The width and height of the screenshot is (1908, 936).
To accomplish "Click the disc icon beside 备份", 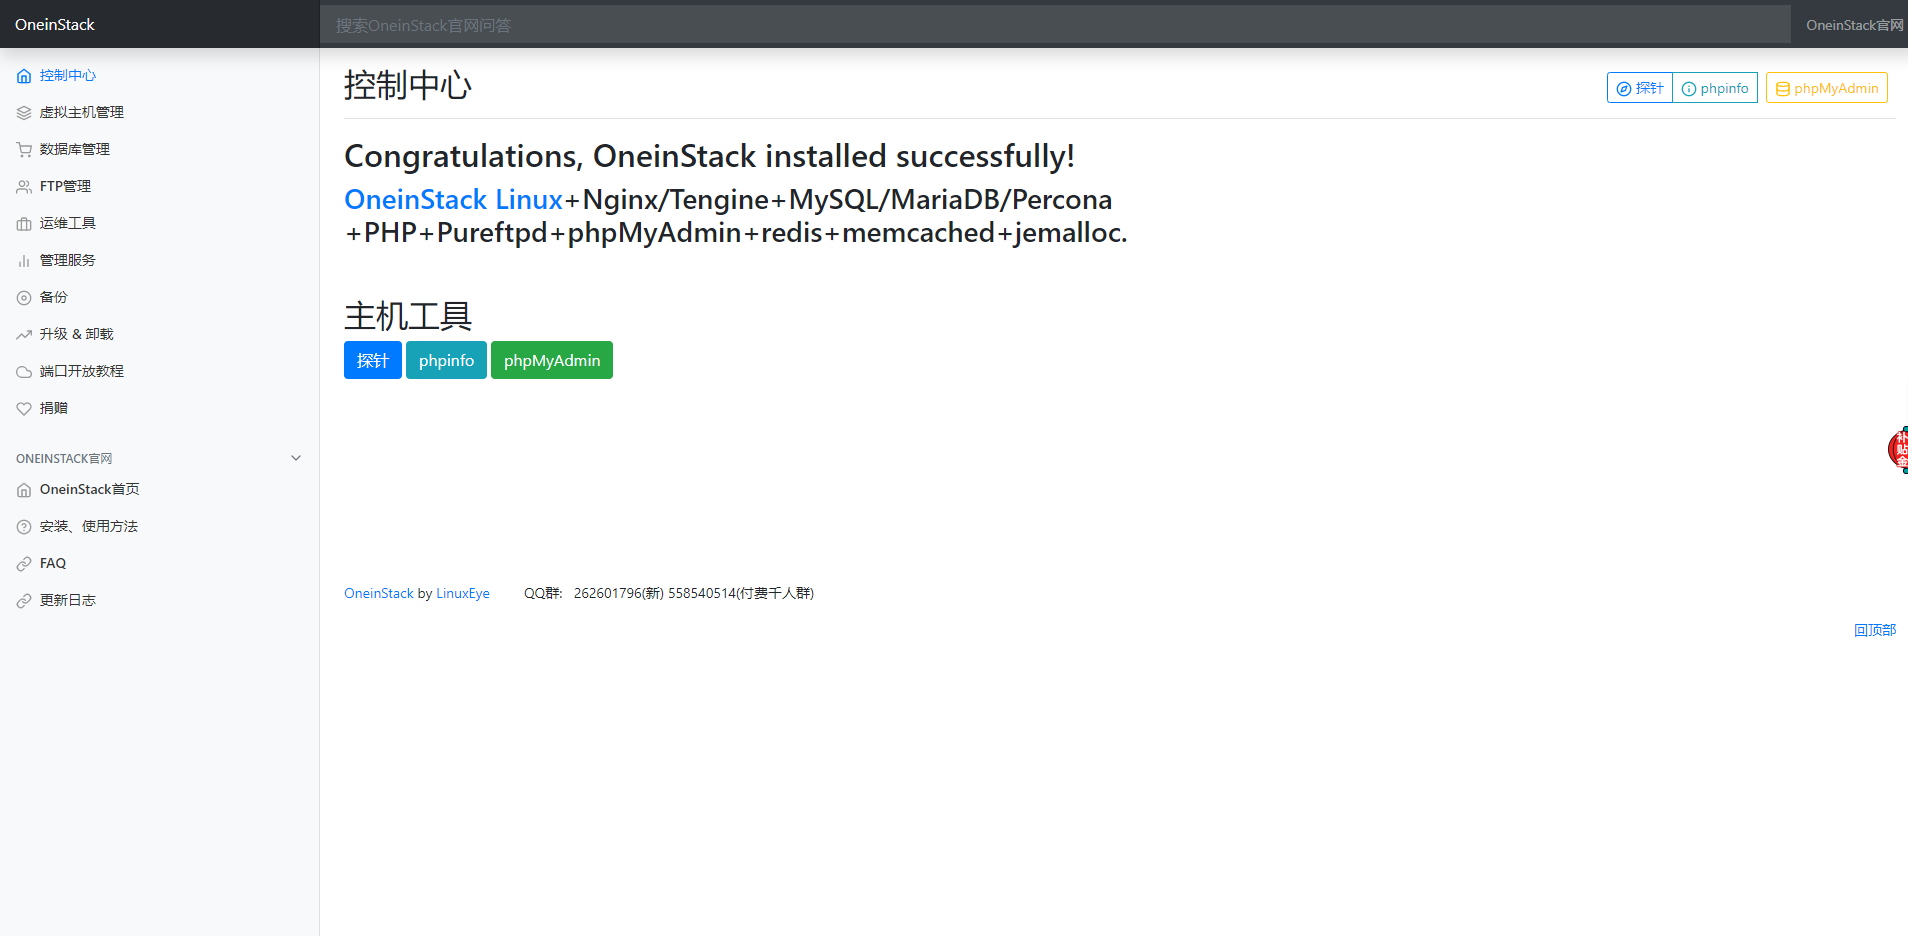I will [x=24, y=298].
